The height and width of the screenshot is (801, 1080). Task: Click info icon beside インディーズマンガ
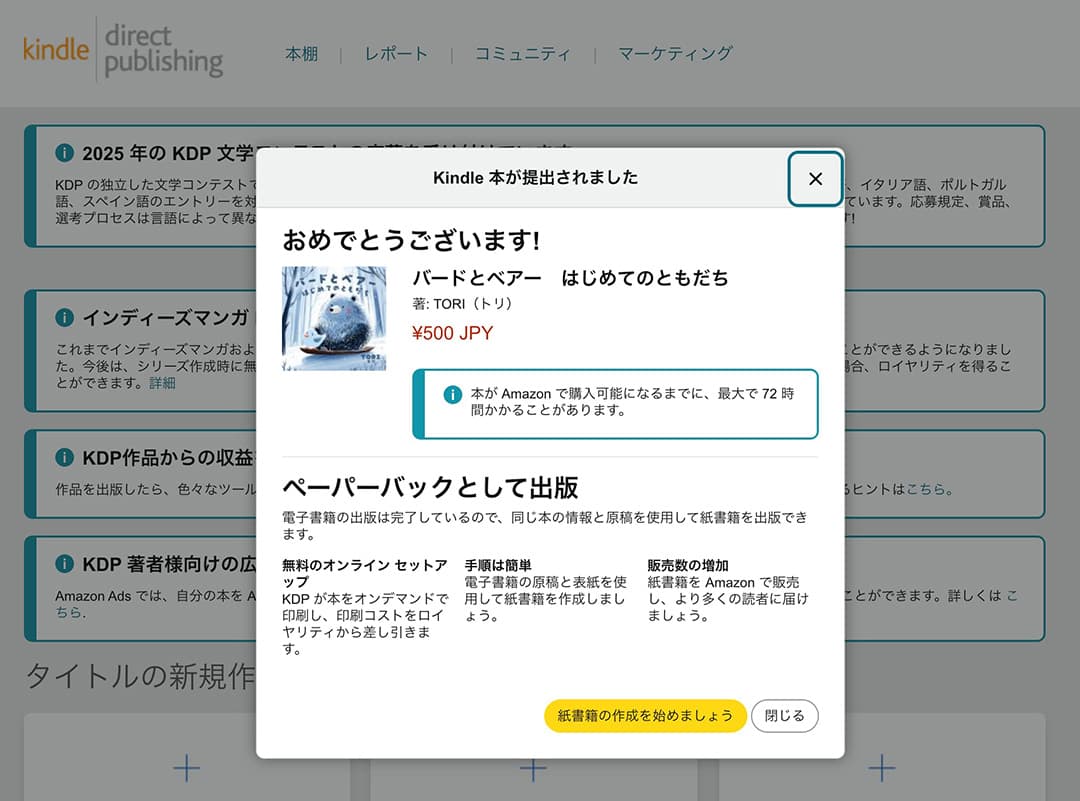point(64,317)
